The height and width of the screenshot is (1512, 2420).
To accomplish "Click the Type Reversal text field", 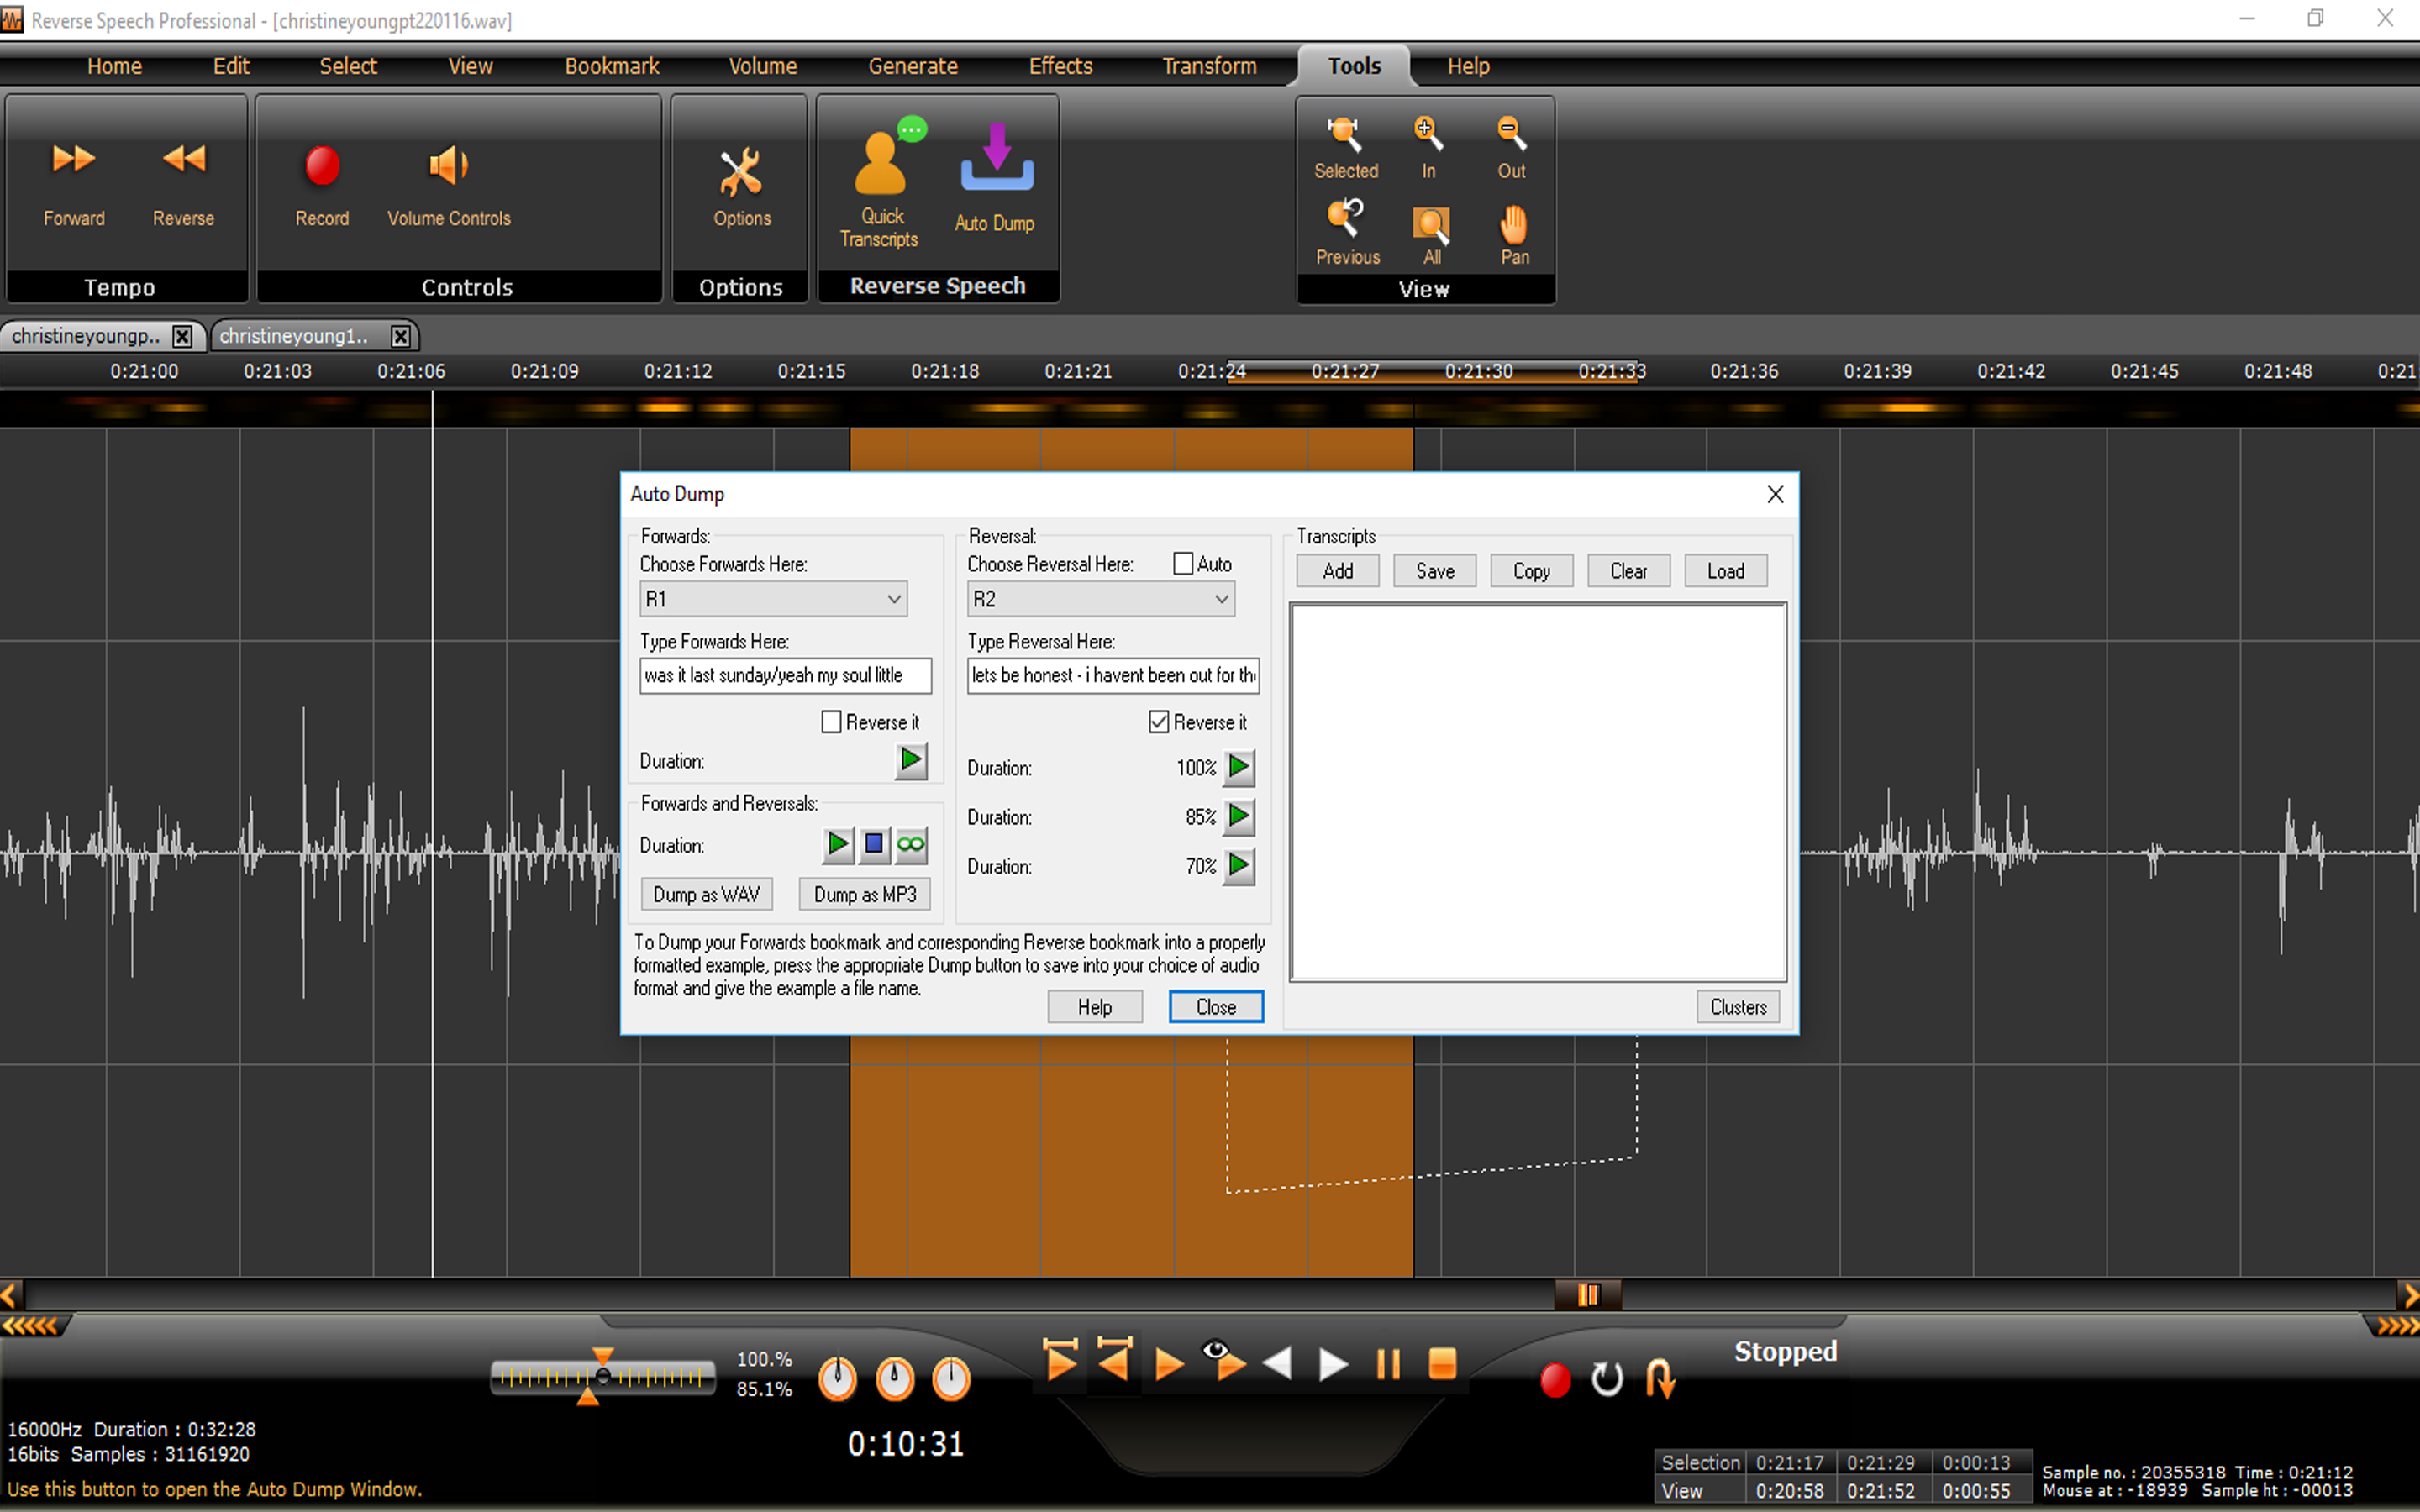I will pyautogui.click(x=1114, y=675).
